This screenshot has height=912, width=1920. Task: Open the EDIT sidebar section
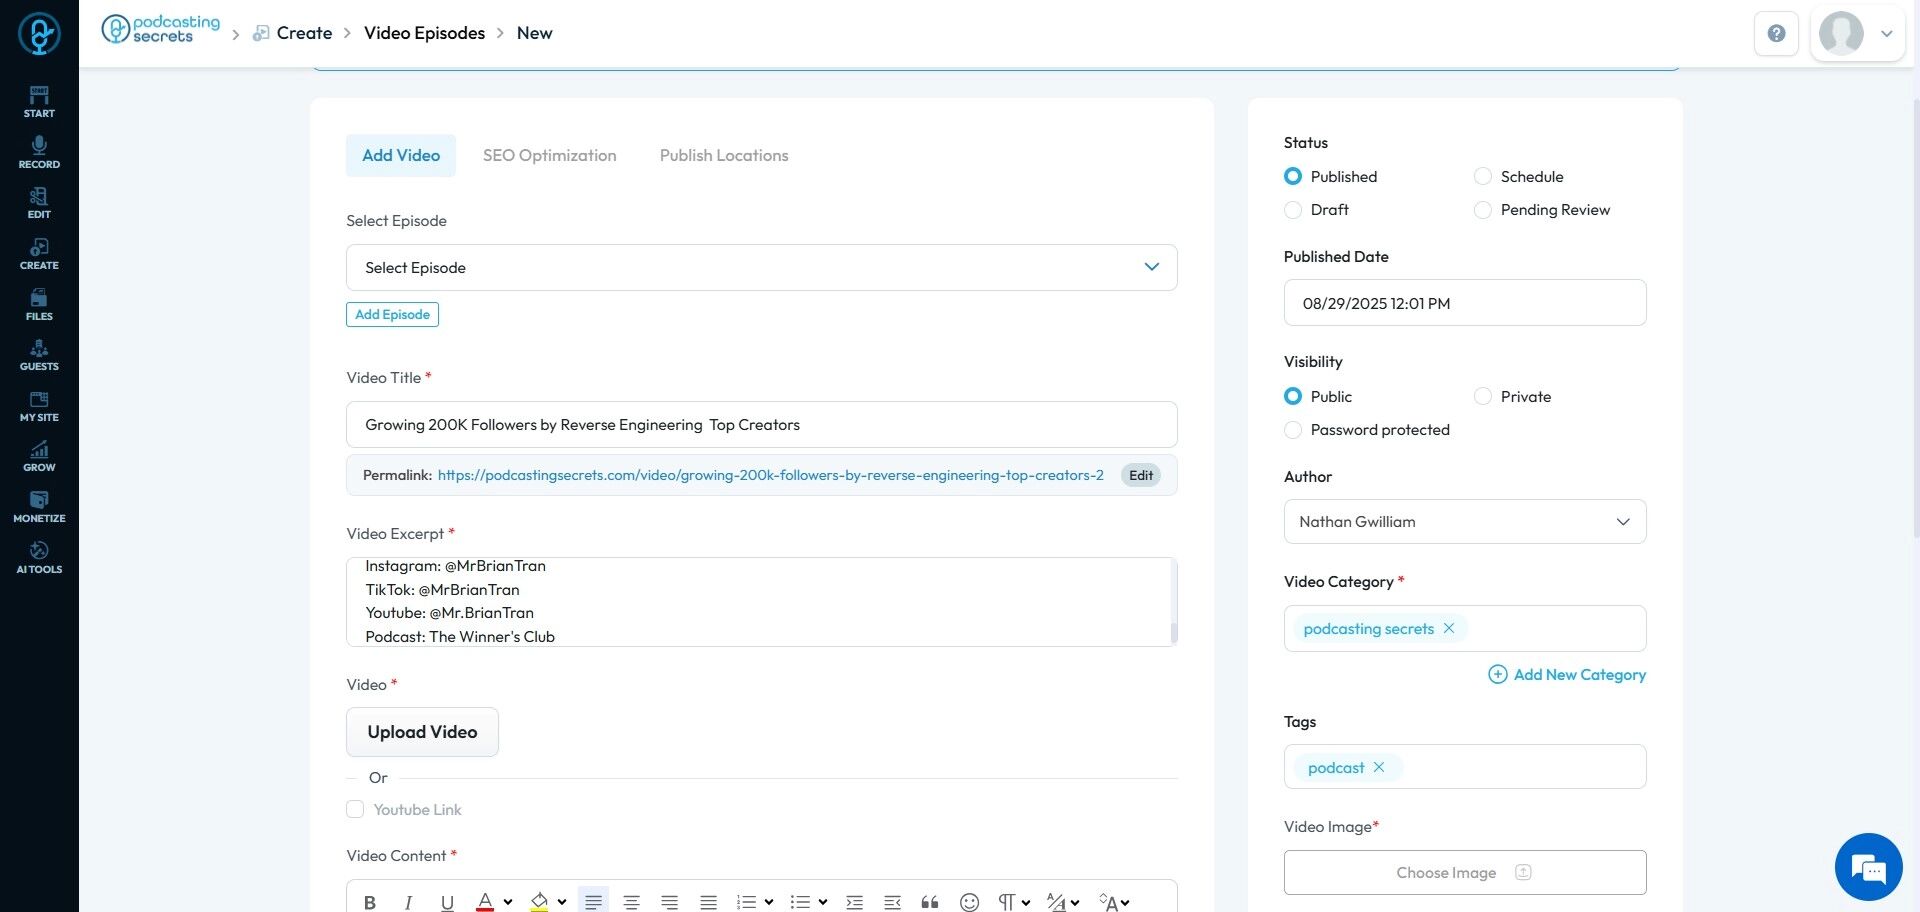[x=39, y=203]
